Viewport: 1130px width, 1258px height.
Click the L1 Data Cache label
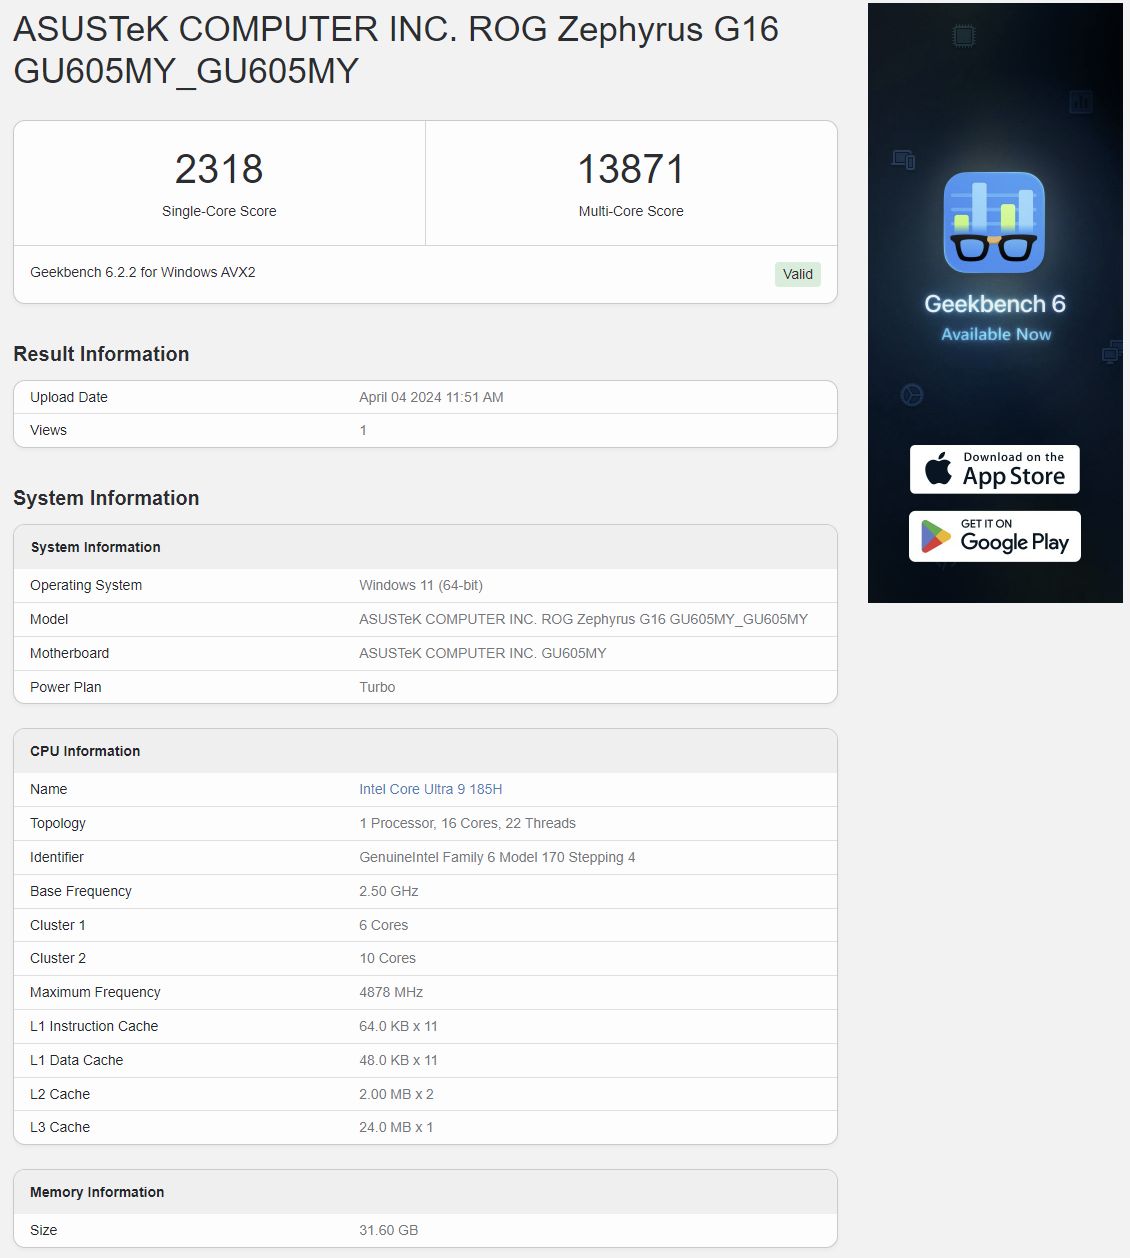click(x=77, y=1060)
